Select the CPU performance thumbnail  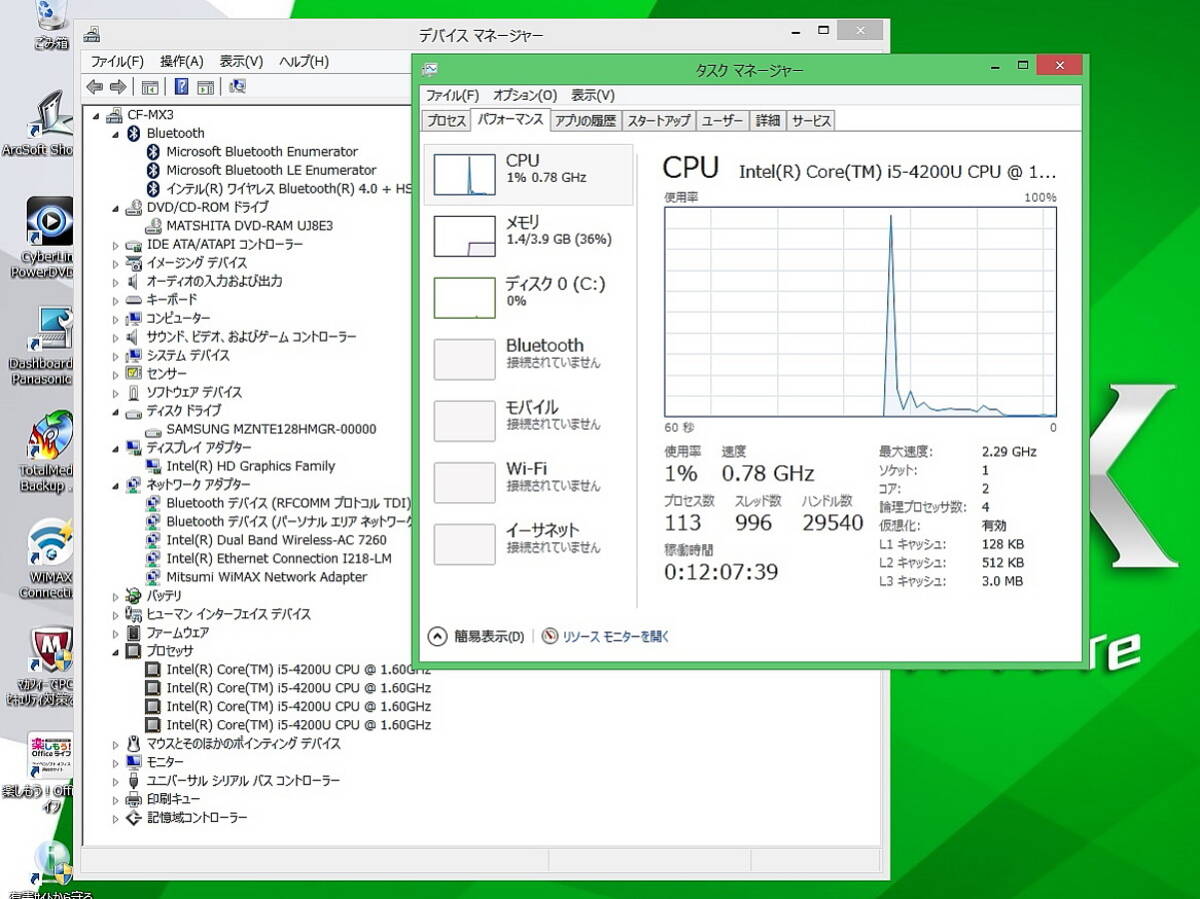point(464,175)
